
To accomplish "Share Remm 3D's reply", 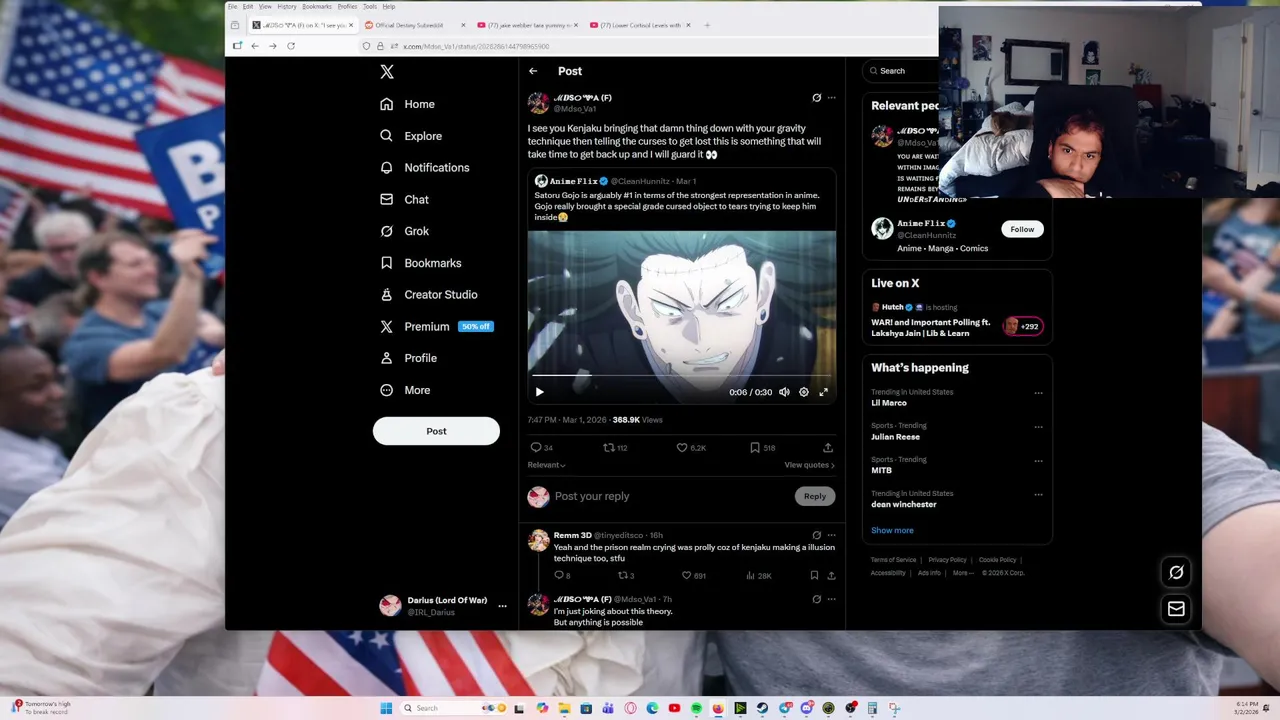I will pos(831,576).
